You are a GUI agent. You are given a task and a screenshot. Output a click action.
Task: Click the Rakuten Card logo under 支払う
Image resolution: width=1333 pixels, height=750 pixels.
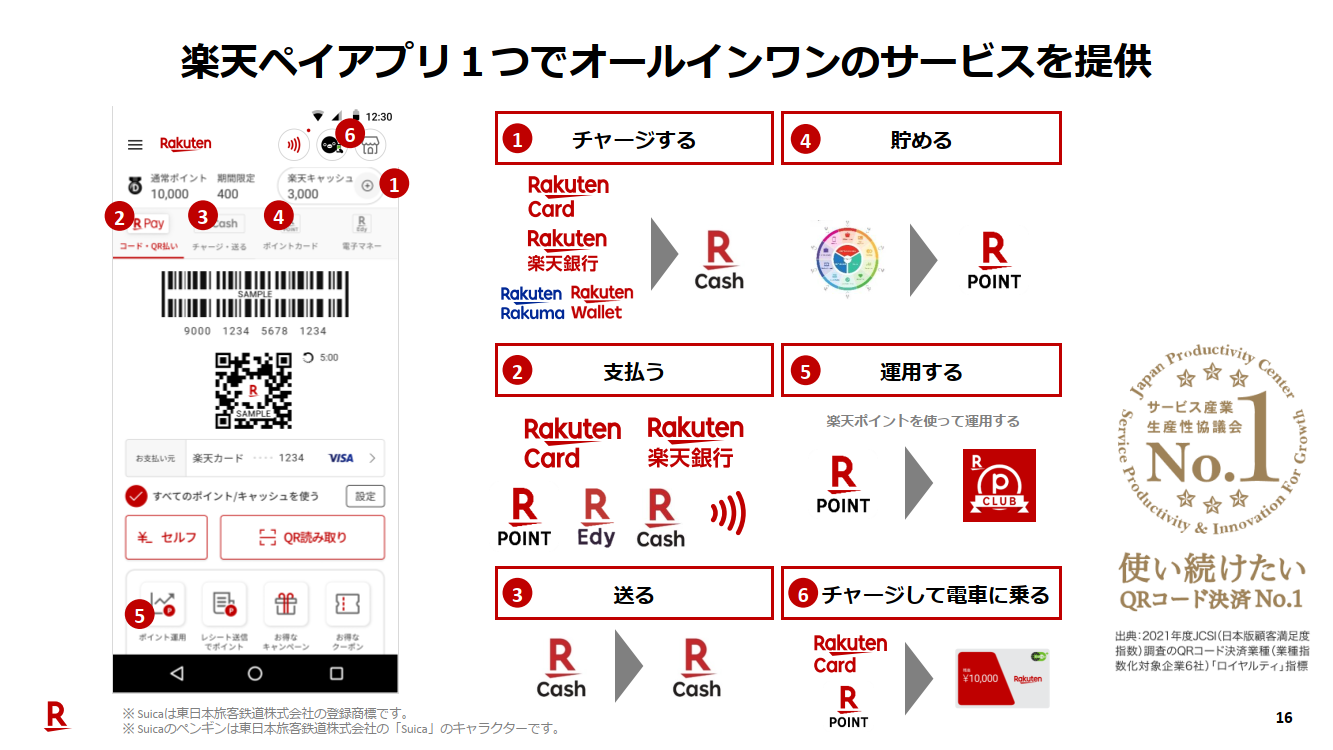tap(573, 444)
